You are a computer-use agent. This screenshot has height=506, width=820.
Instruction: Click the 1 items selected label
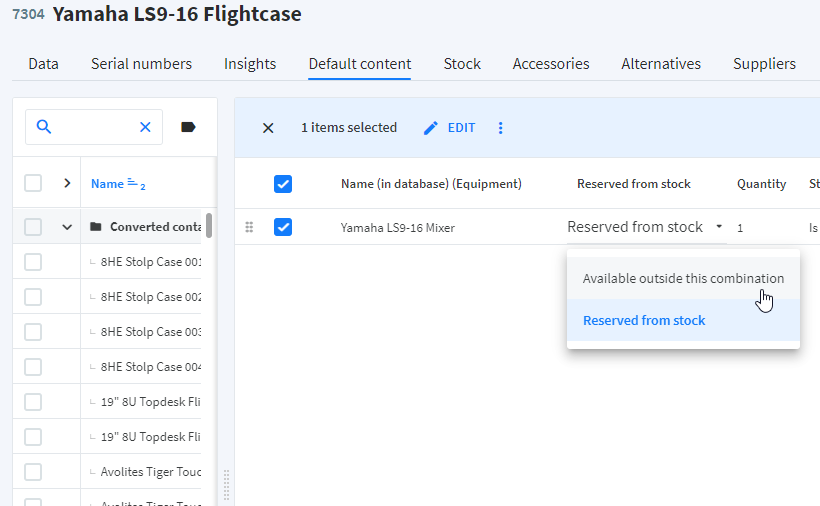pos(349,128)
